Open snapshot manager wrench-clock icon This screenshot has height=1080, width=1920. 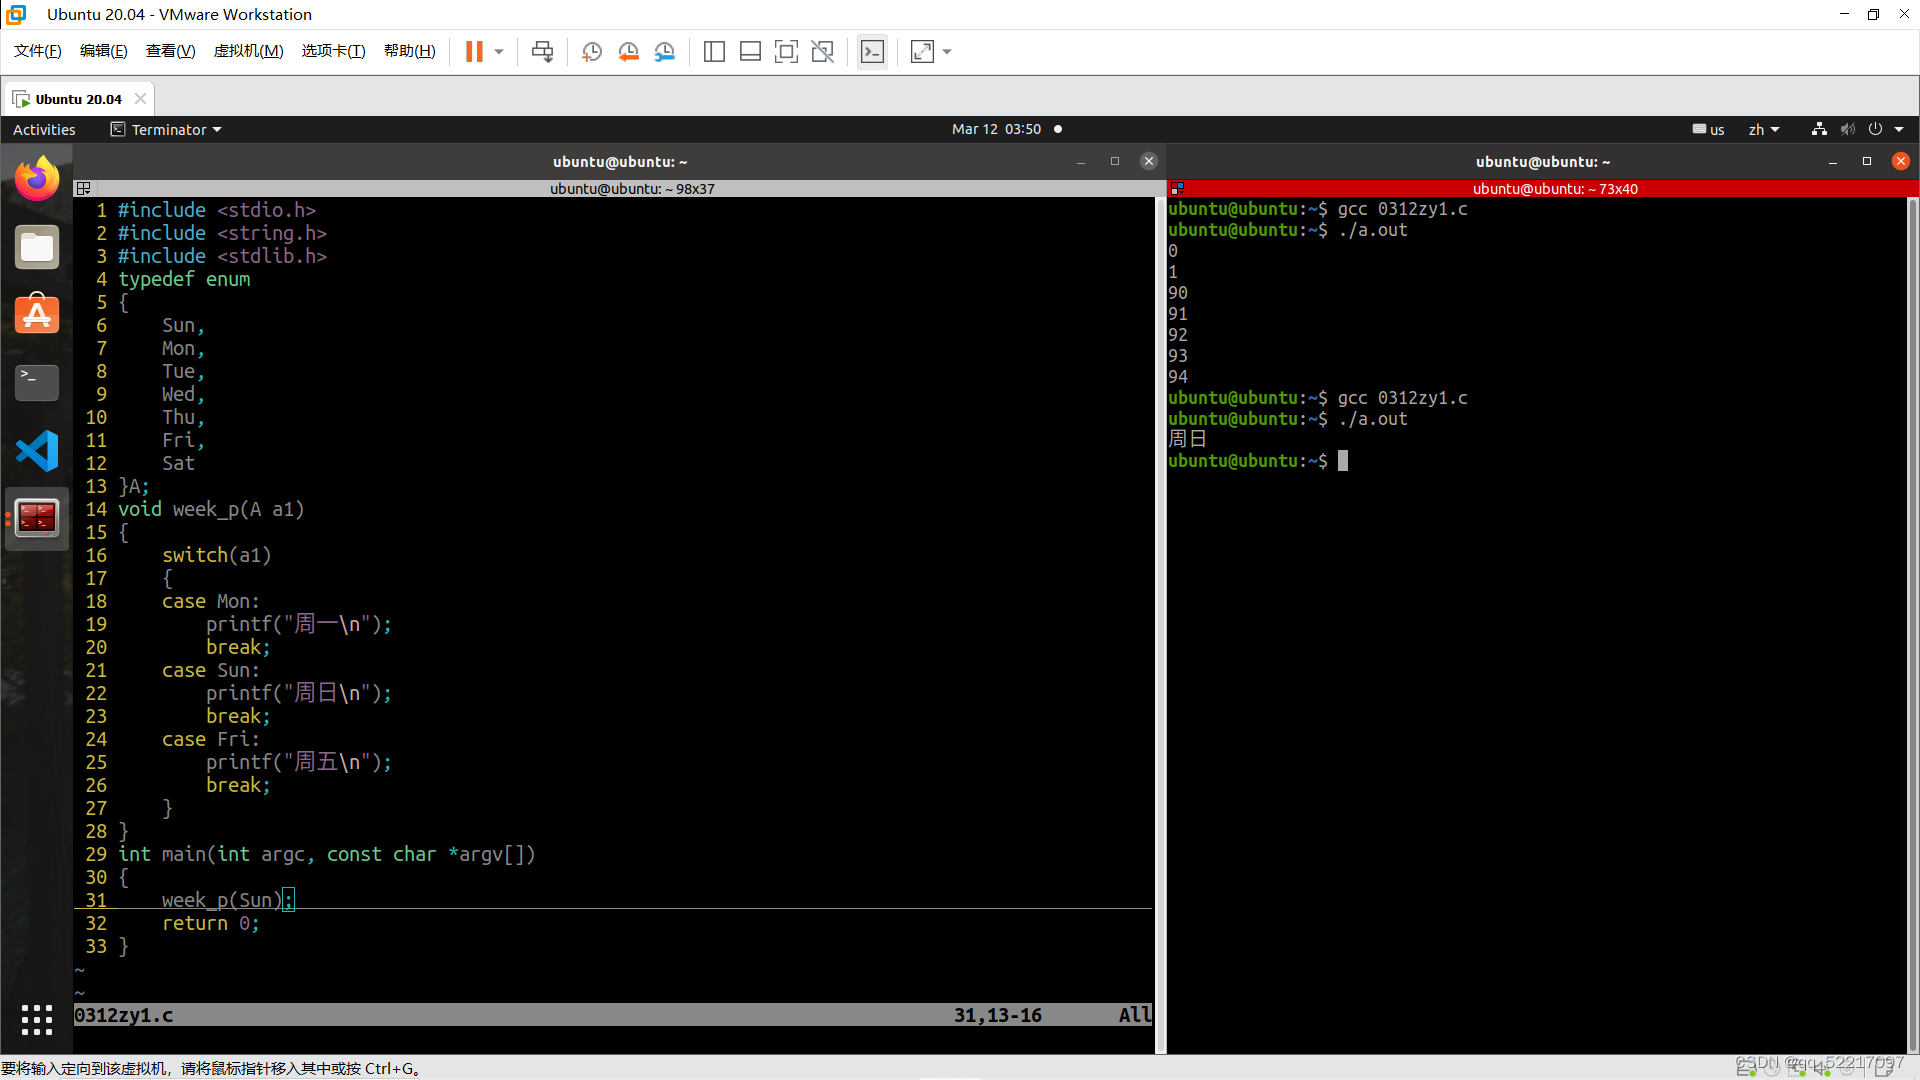(664, 52)
